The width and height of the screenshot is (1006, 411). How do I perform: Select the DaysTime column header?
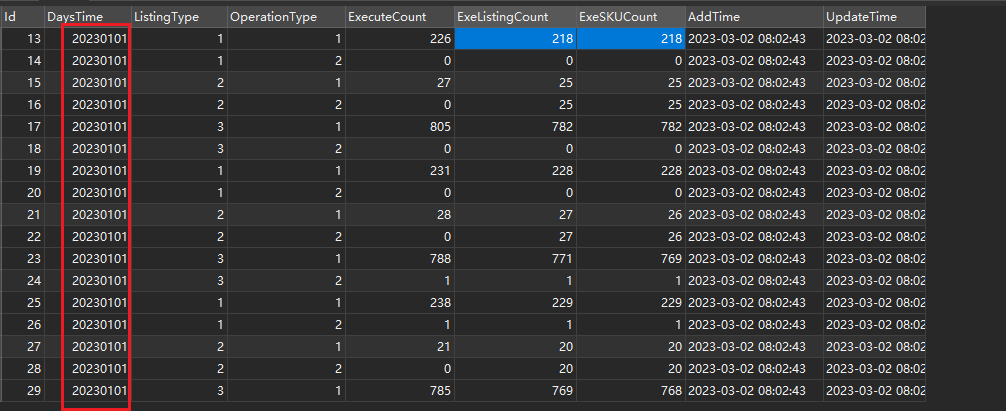pyautogui.click(x=88, y=17)
